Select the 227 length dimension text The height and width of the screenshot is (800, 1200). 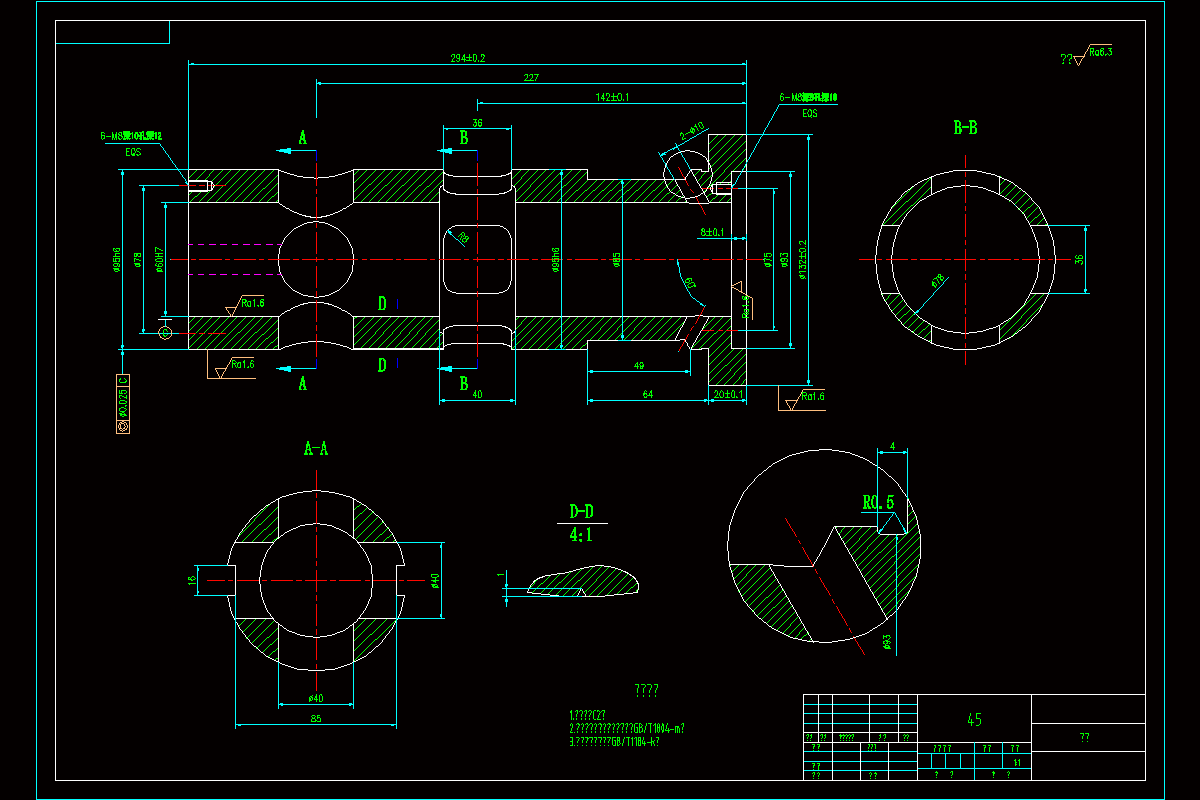tap(531, 78)
